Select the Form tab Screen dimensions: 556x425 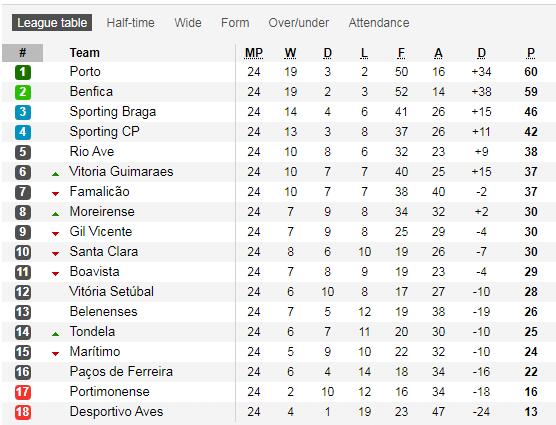(x=235, y=23)
